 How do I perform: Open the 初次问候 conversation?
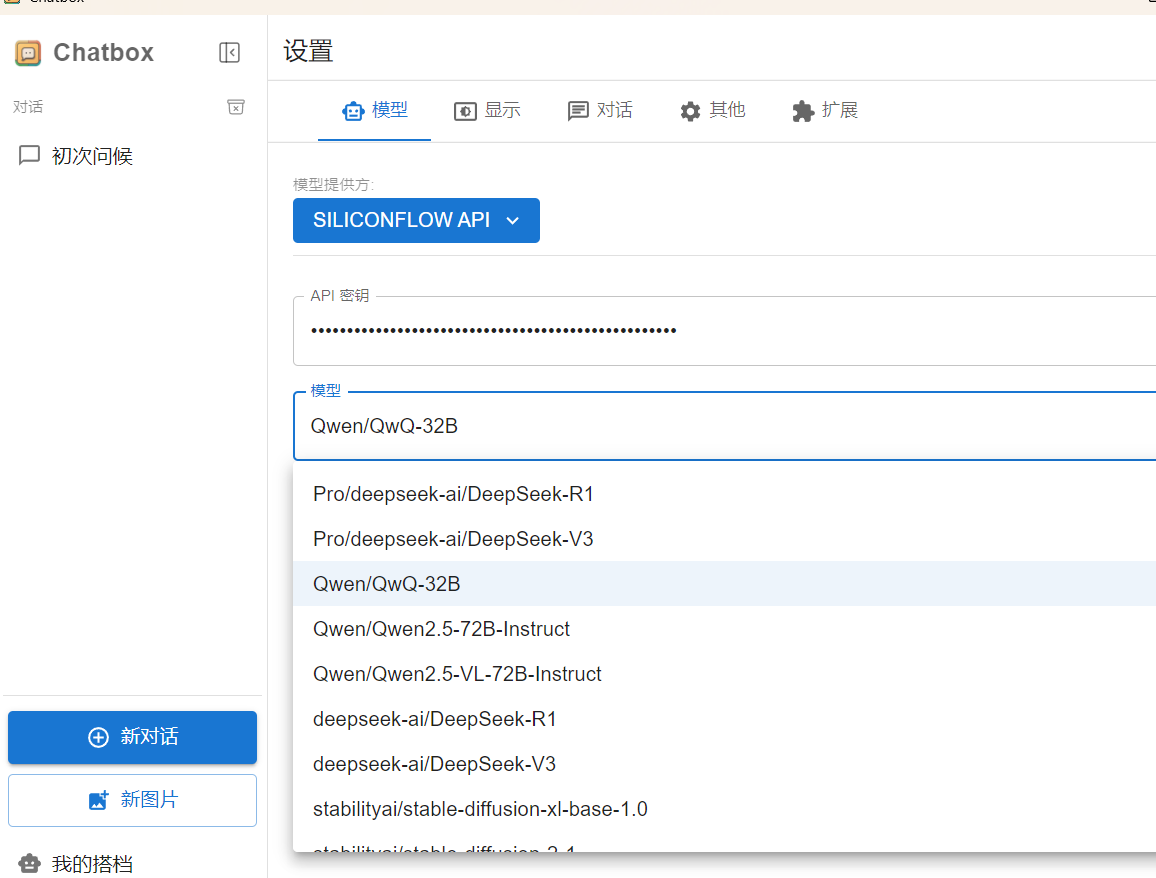[x=133, y=156]
